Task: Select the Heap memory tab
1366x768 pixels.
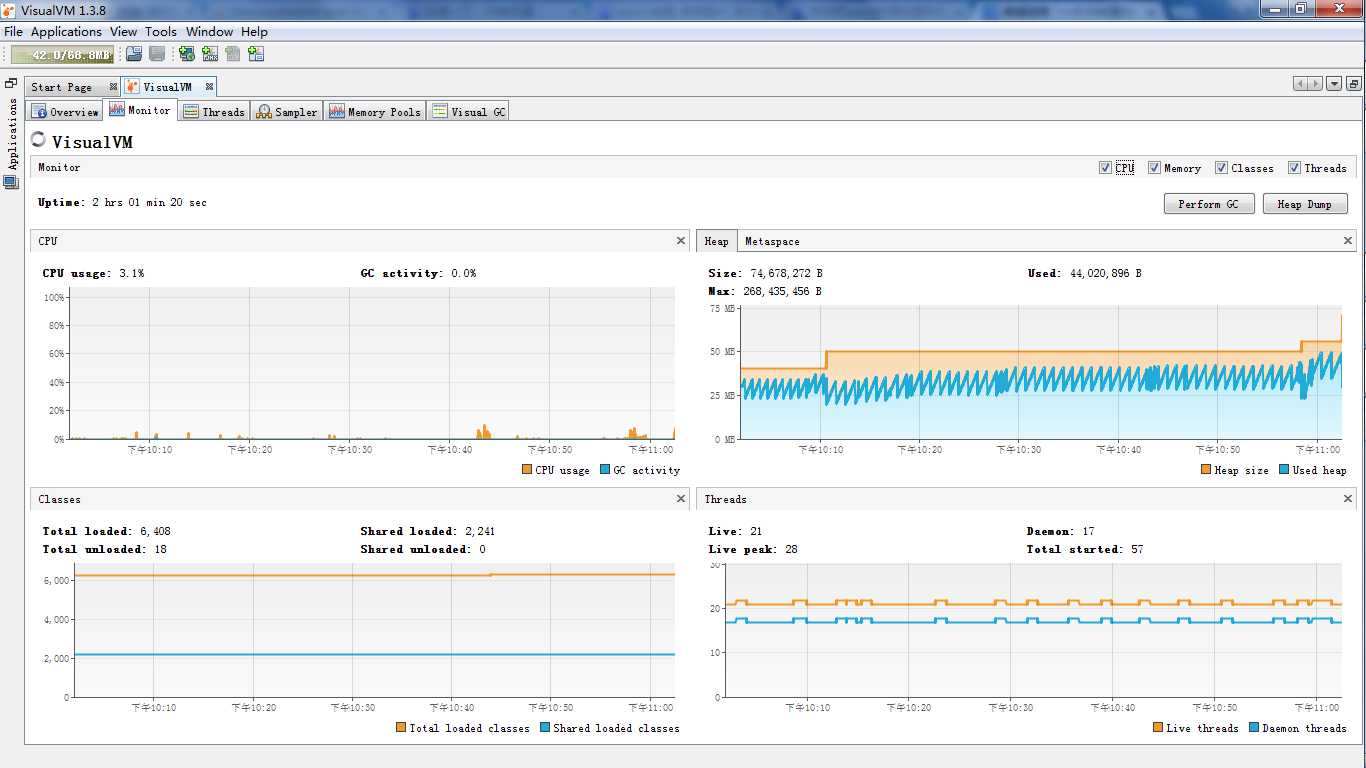Action: point(717,241)
